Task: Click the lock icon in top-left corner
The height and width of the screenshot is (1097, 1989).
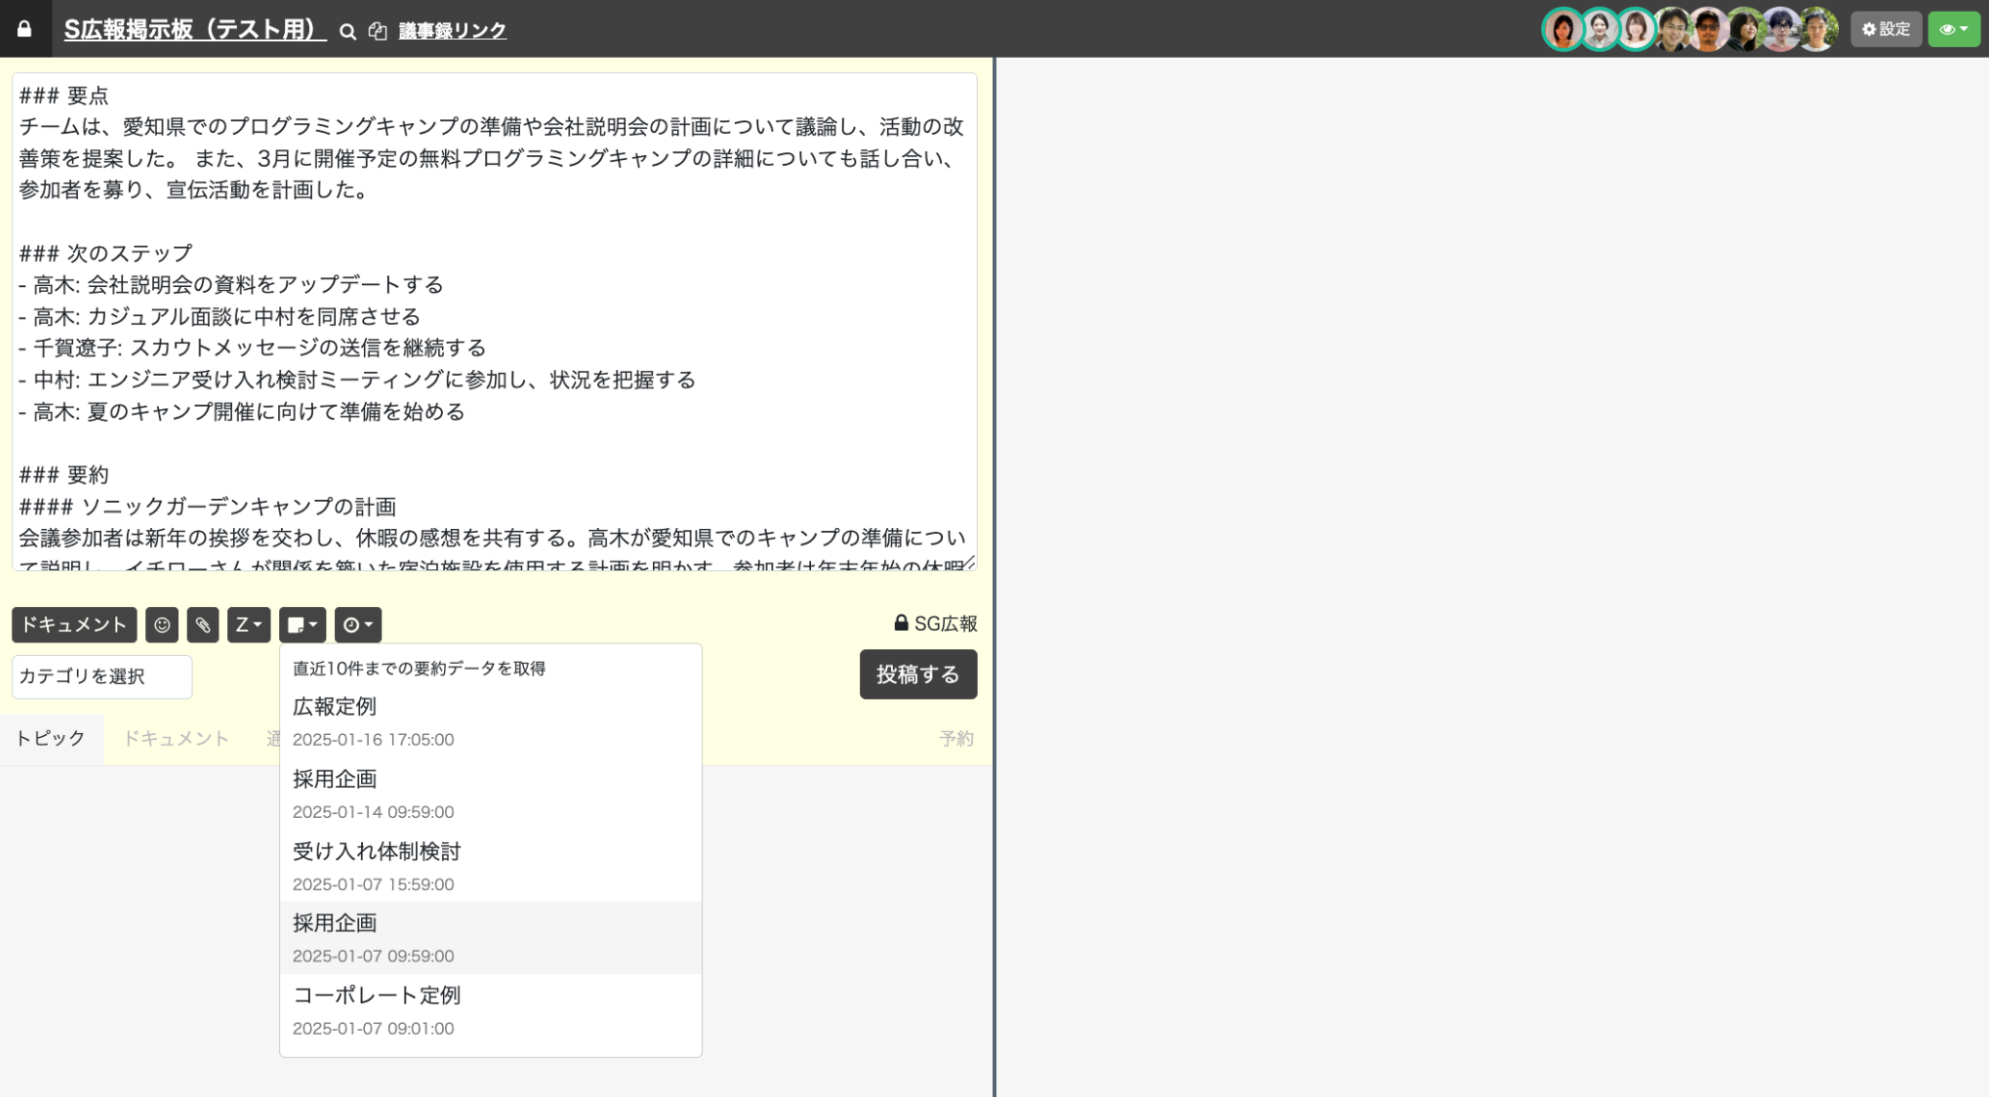Action: point(24,29)
